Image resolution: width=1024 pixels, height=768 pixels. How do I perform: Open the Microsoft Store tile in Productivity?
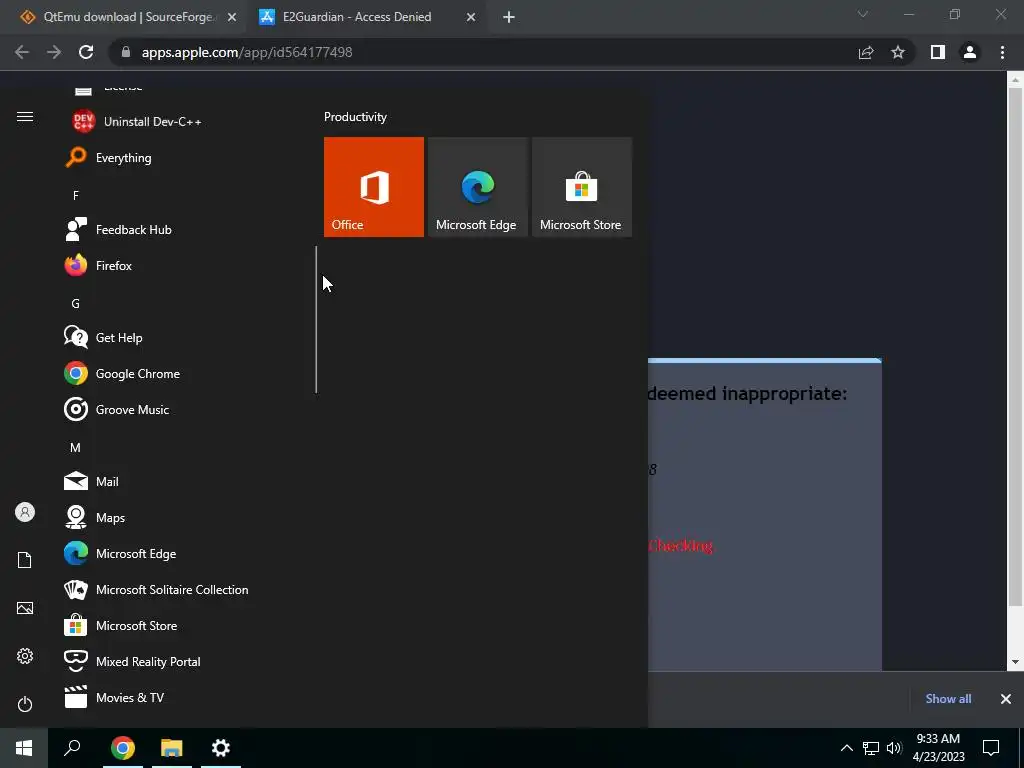pyautogui.click(x=582, y=187)
